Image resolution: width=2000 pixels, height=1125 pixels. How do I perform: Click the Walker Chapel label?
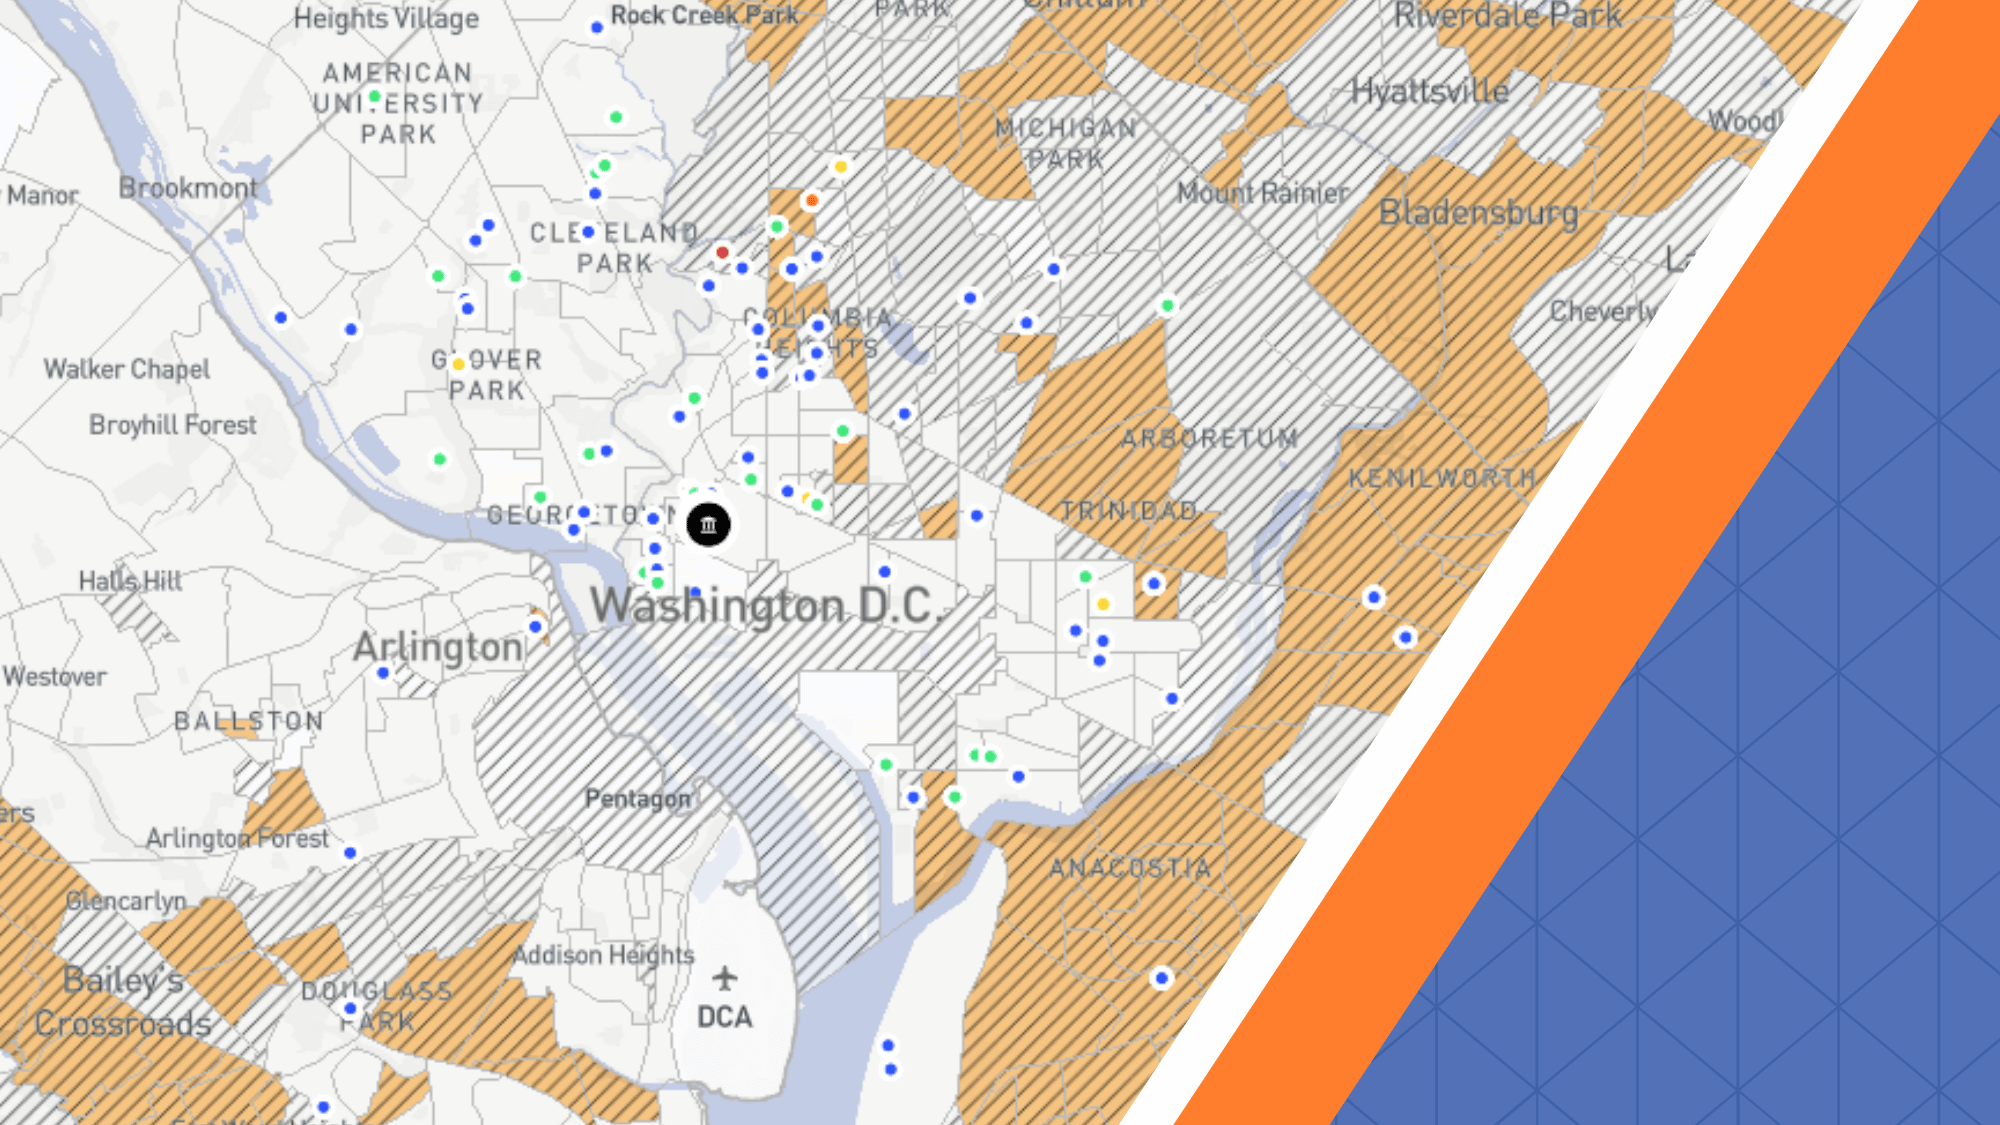click(x=127, y=369)
